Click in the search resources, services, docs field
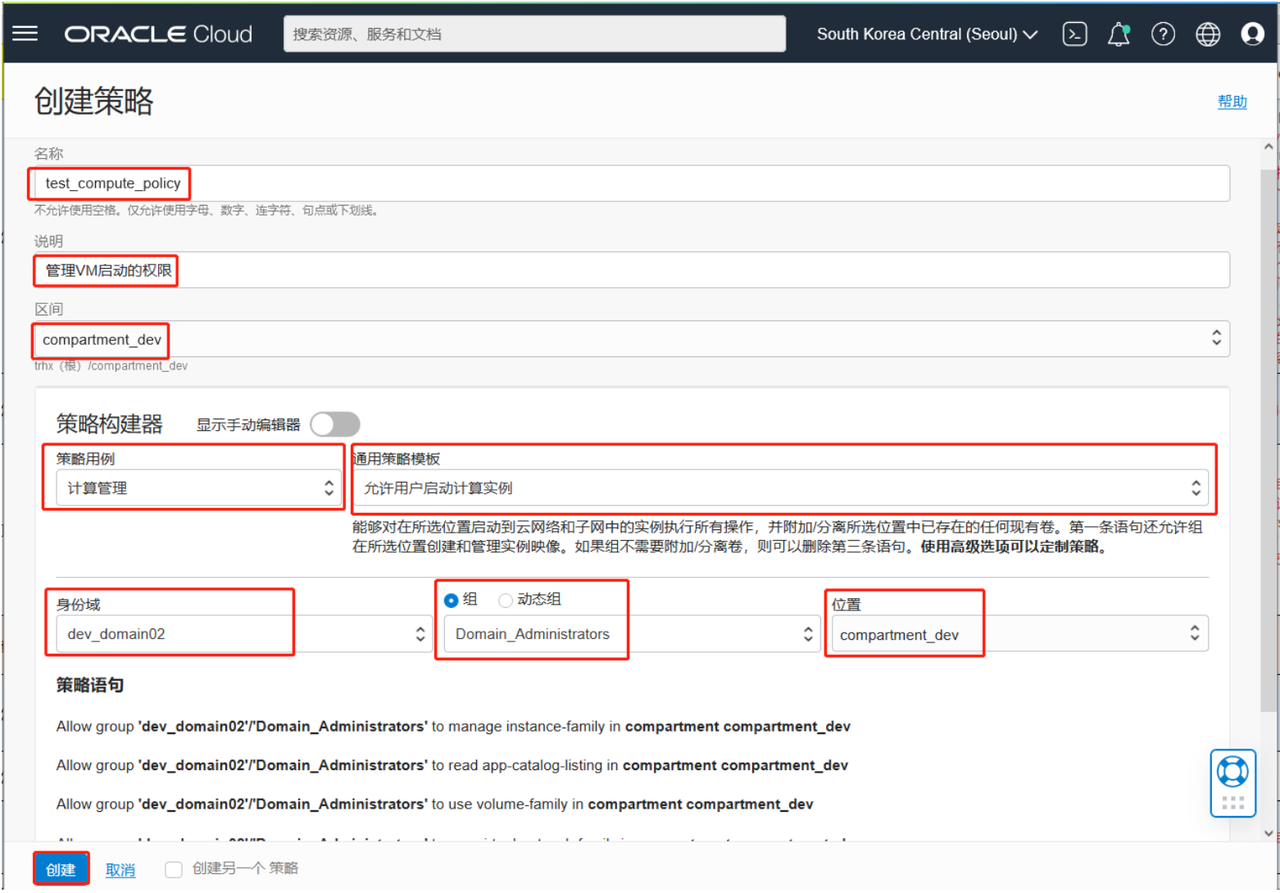This screenshot has width=1280, height=893. point(534,34)
